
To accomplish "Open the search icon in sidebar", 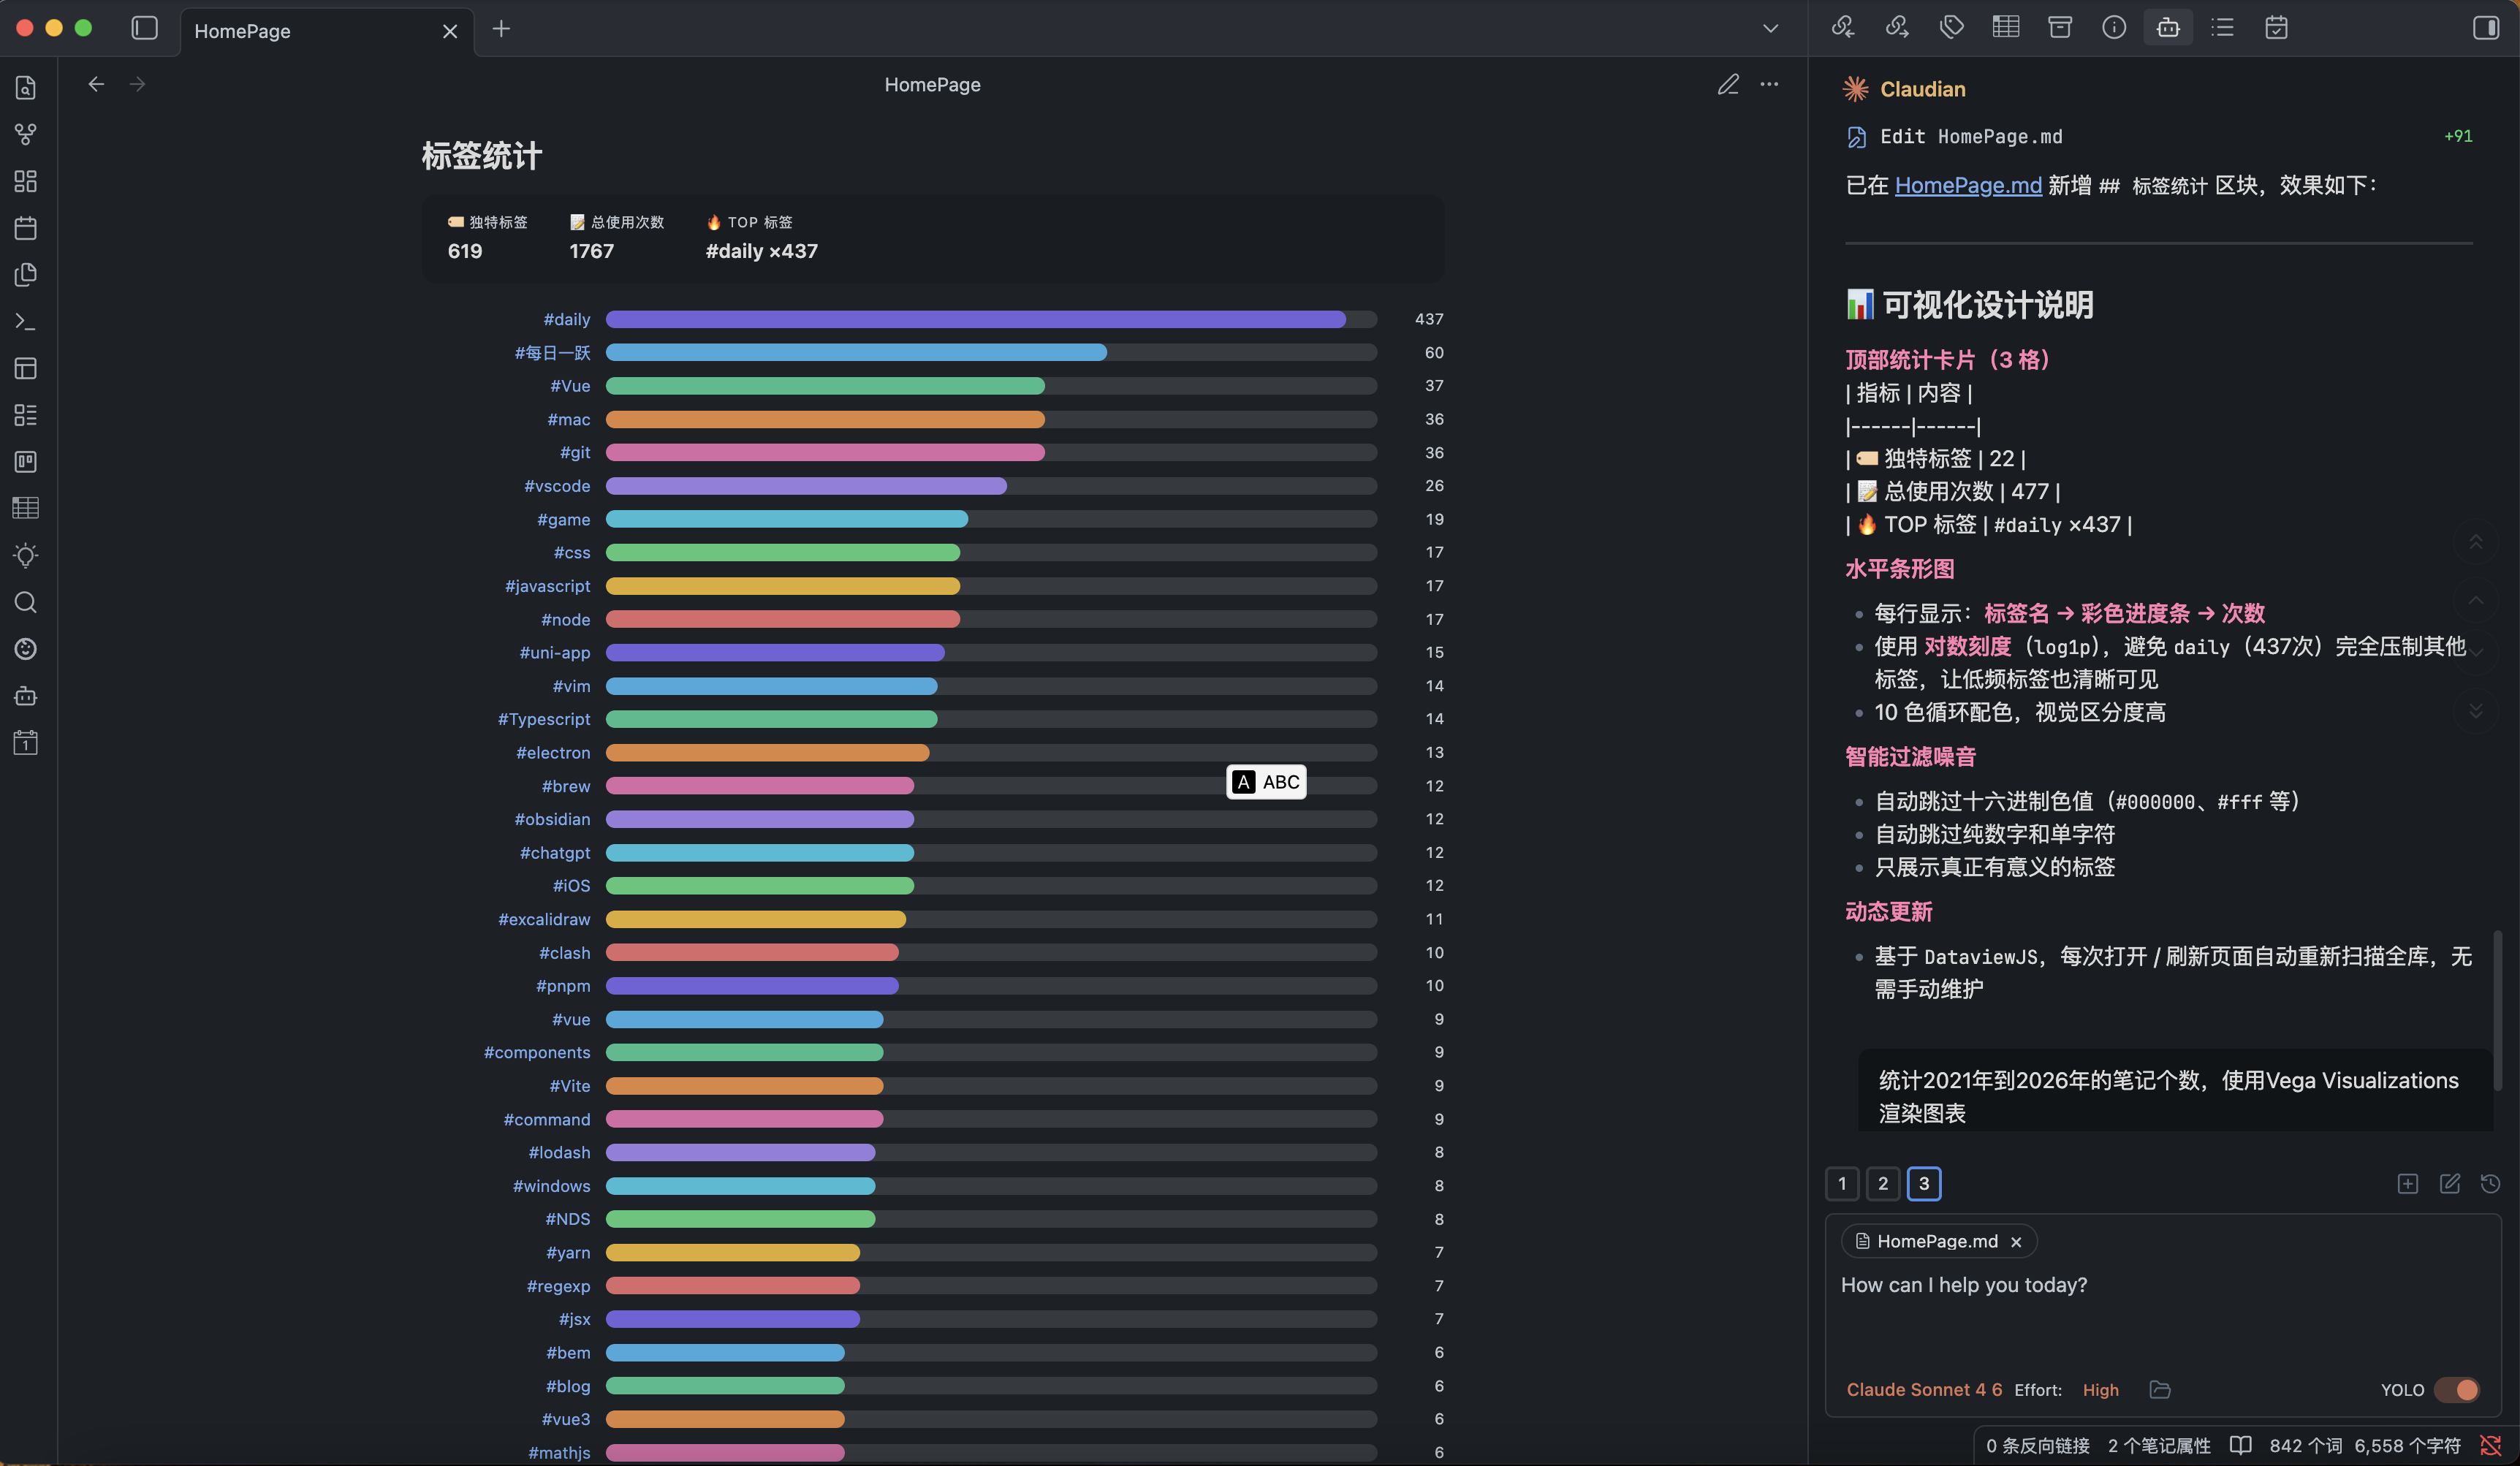I will 26,602.
